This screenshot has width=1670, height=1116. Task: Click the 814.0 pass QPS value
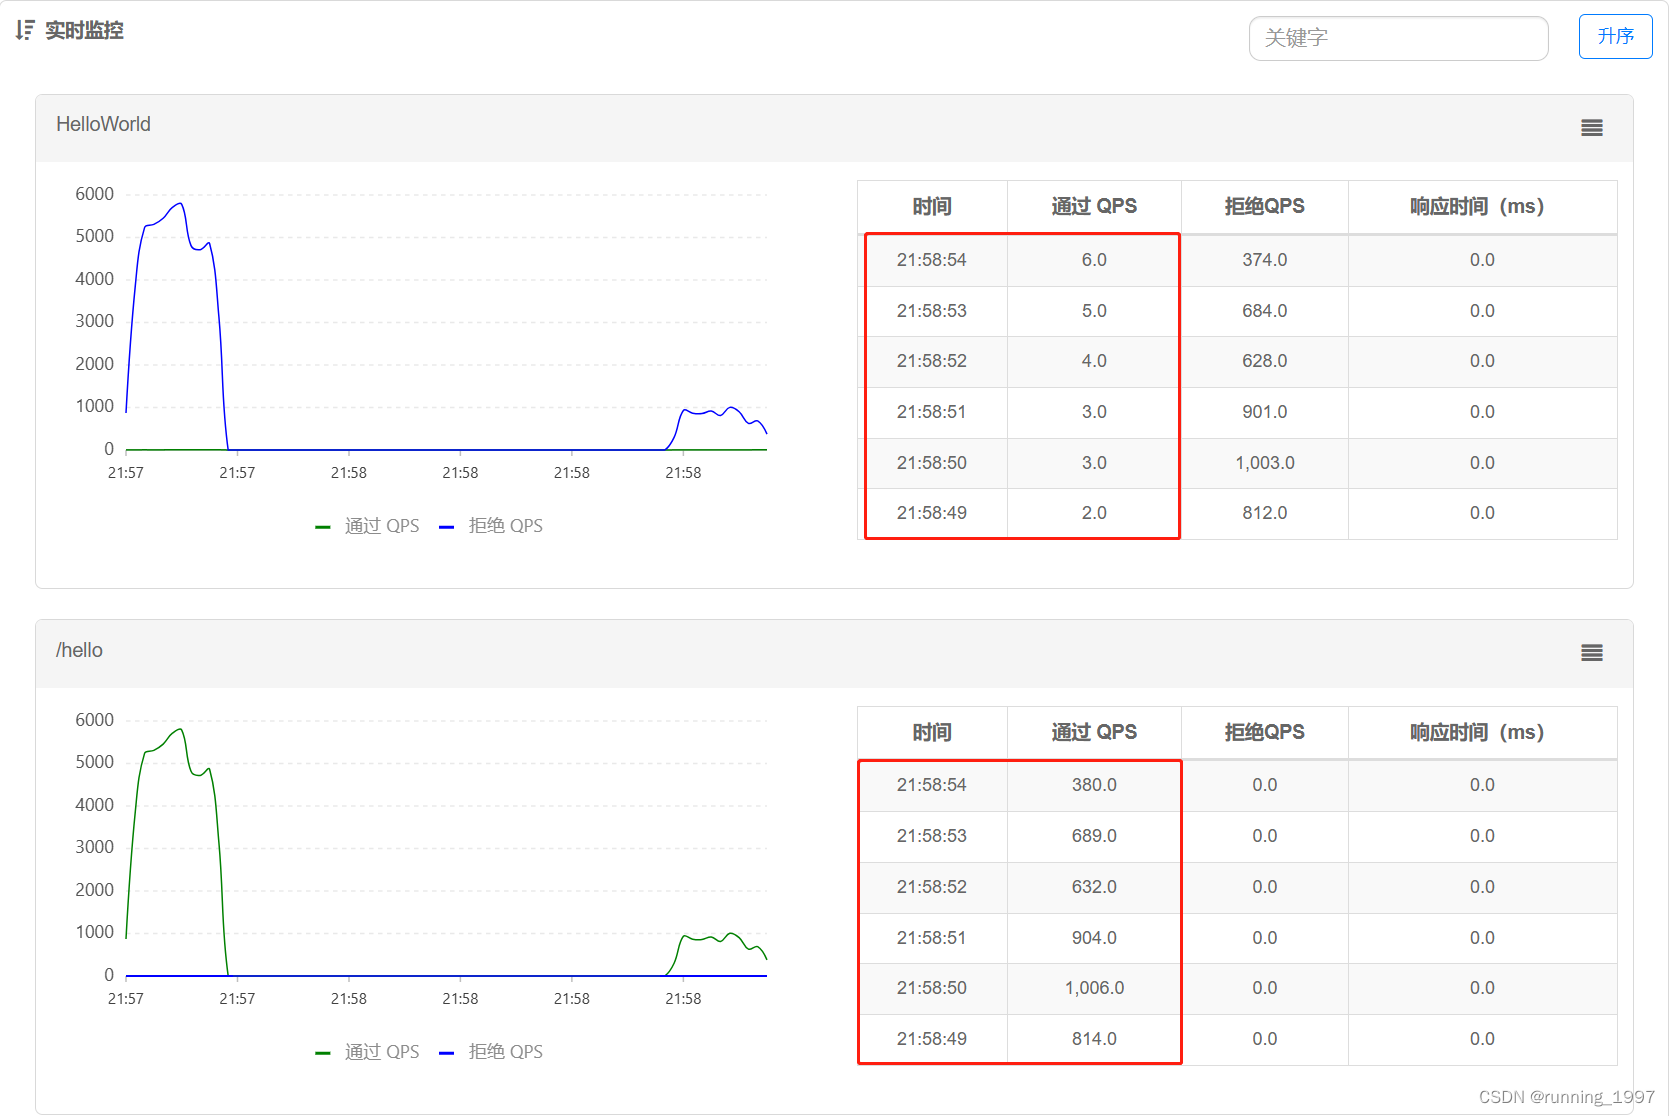[1094, 1039]
